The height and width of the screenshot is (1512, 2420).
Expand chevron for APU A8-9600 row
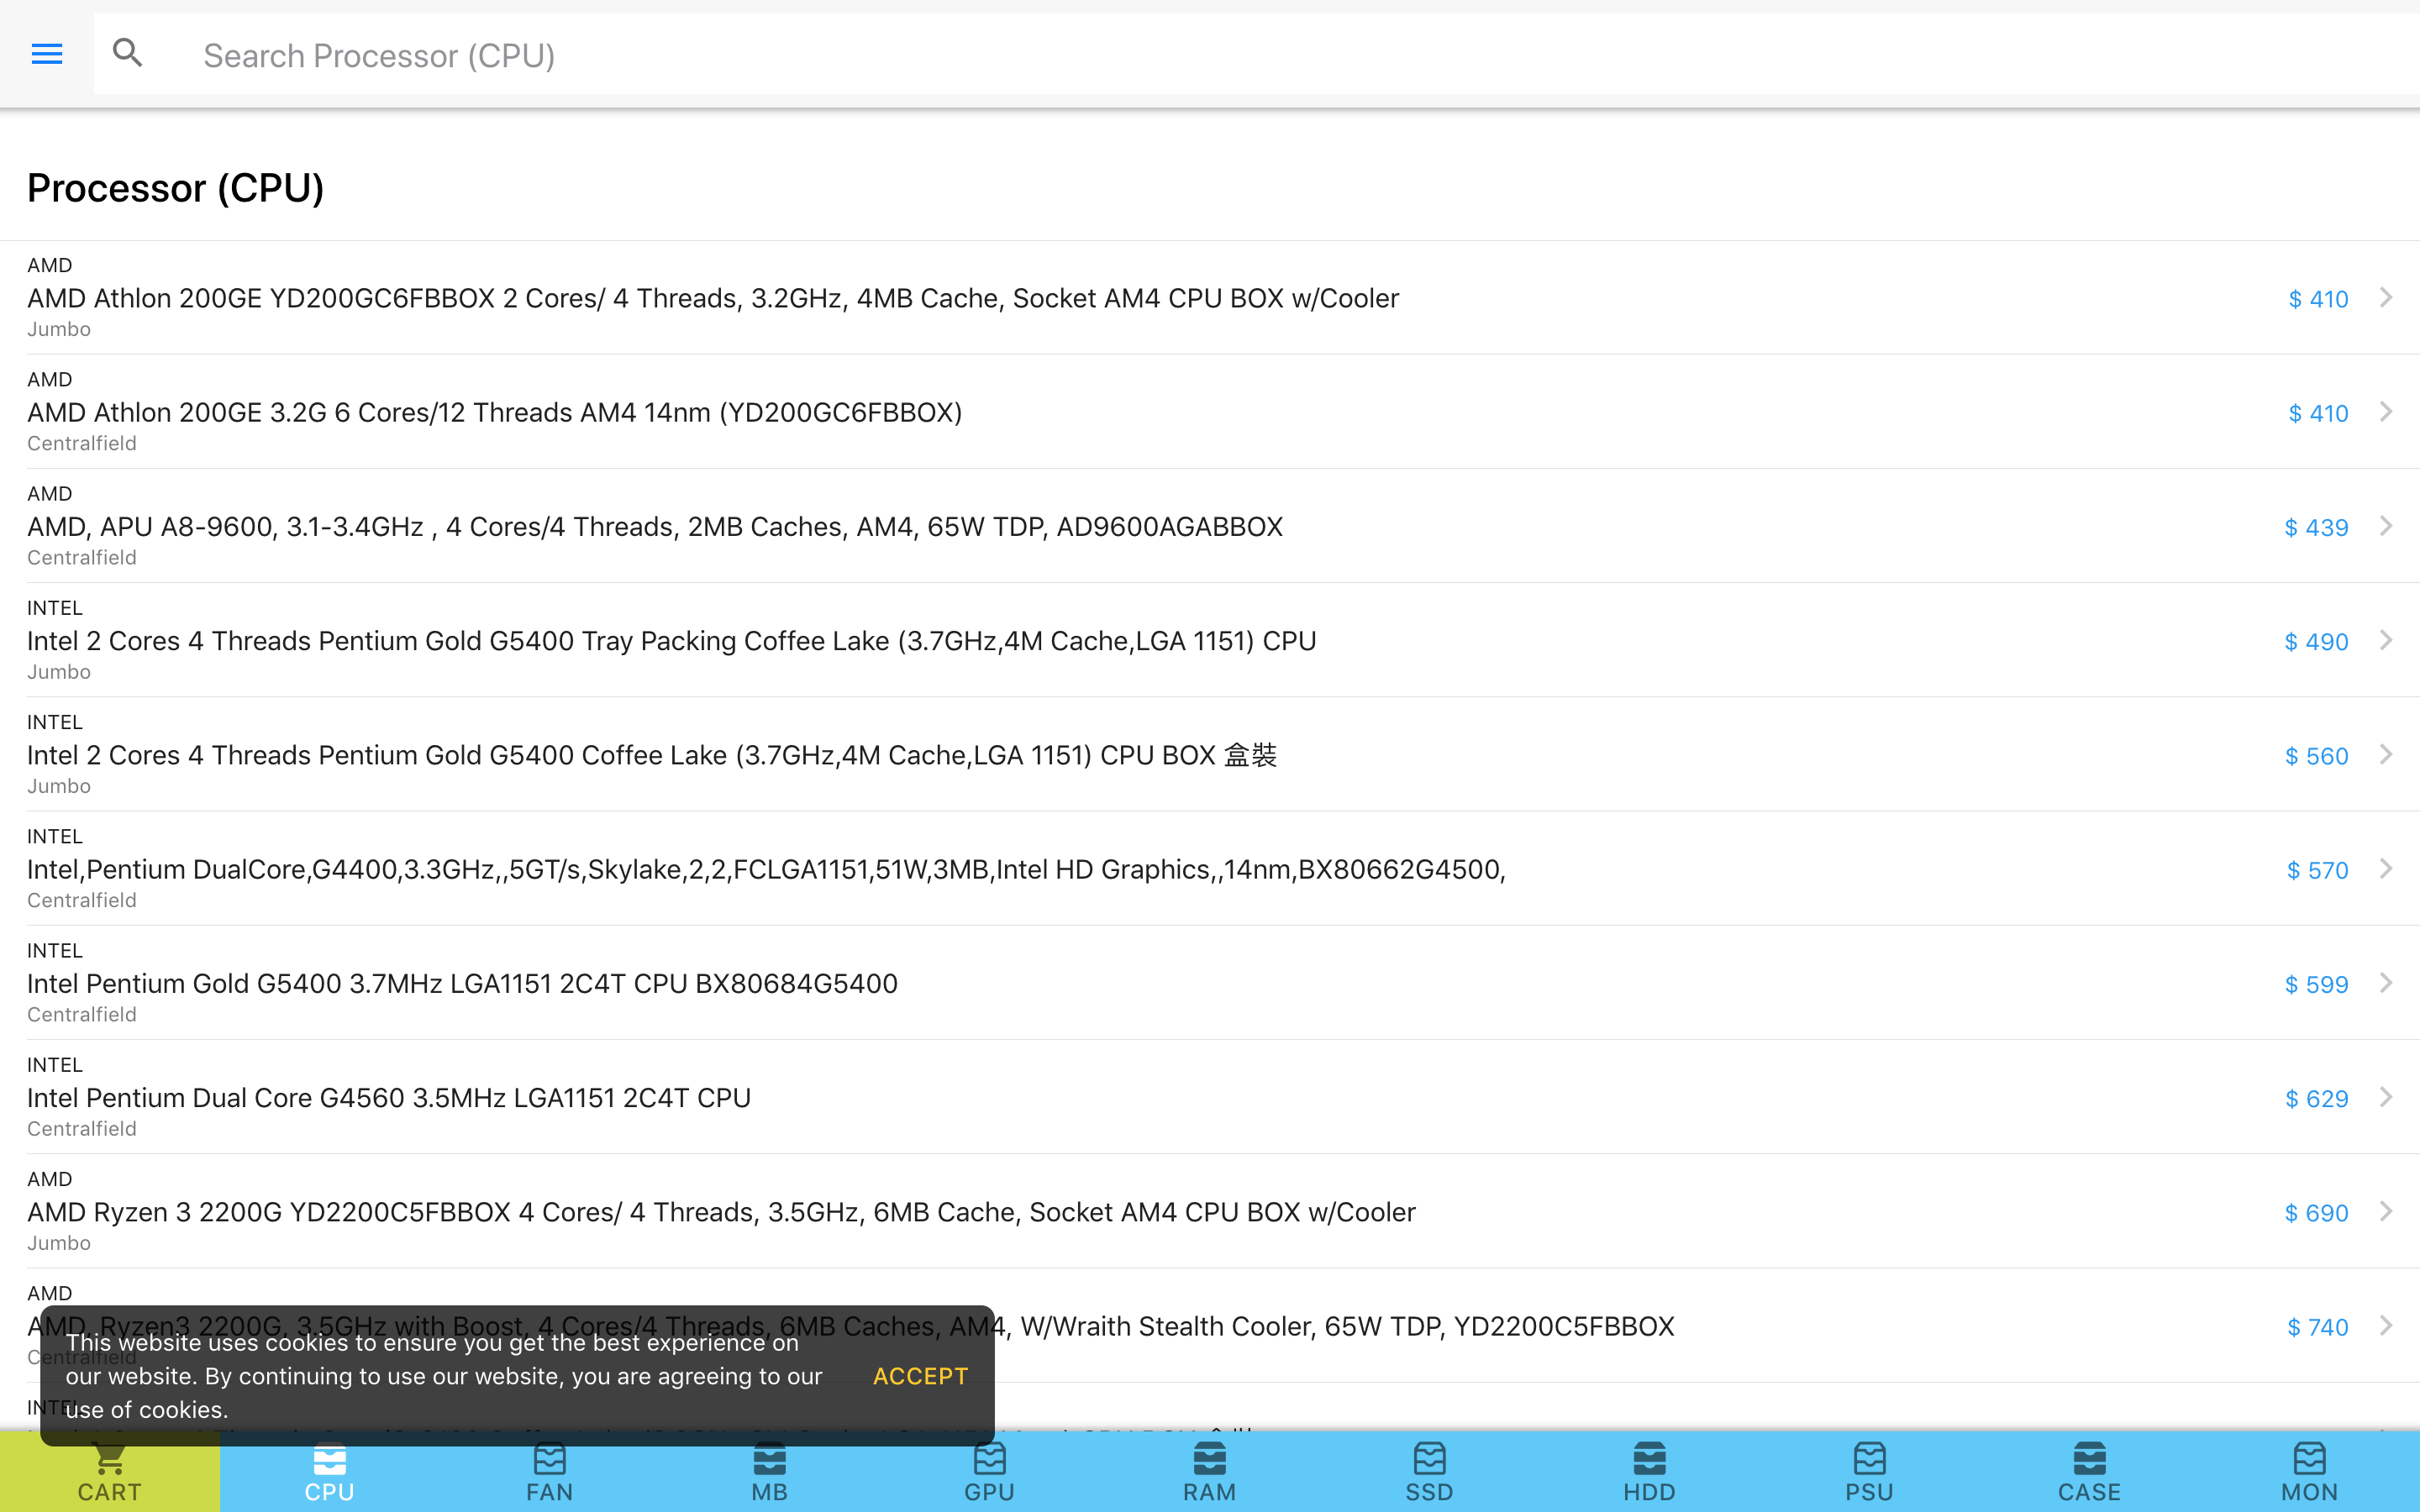[2386, 526]
